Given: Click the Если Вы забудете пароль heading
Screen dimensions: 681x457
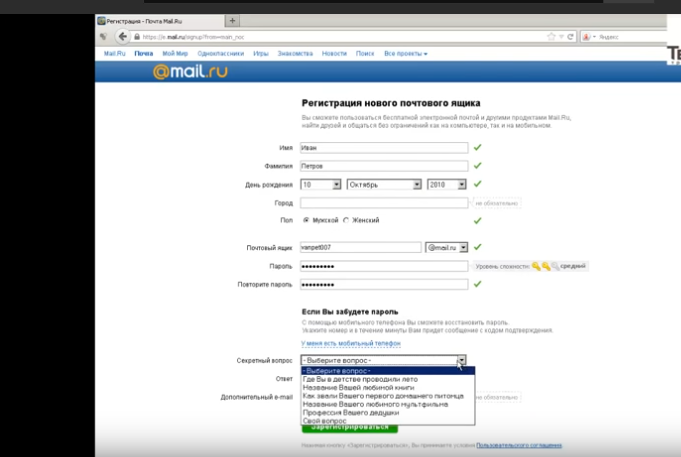Looking at the screenshot, I should 350,311.
